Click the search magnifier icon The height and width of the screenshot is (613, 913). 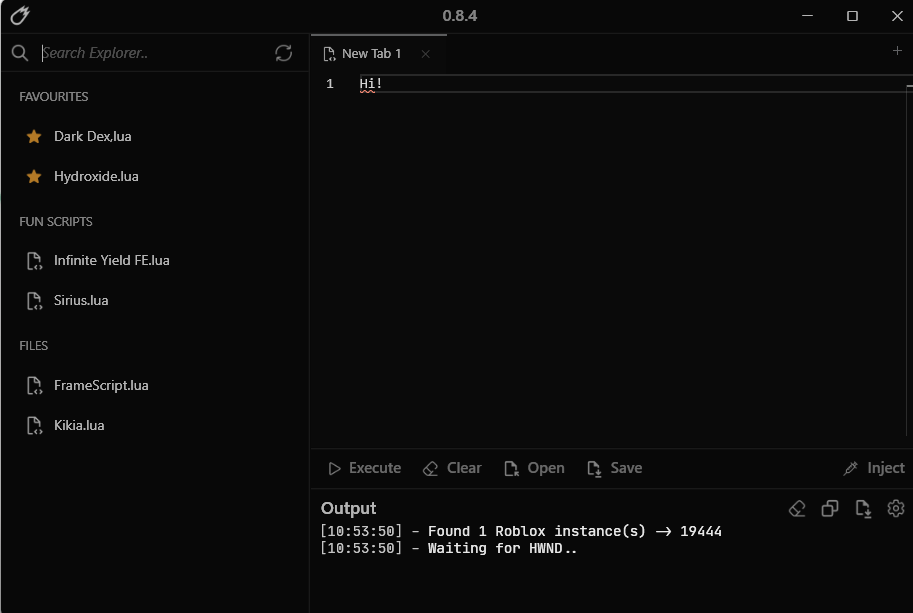click(20, 53)
